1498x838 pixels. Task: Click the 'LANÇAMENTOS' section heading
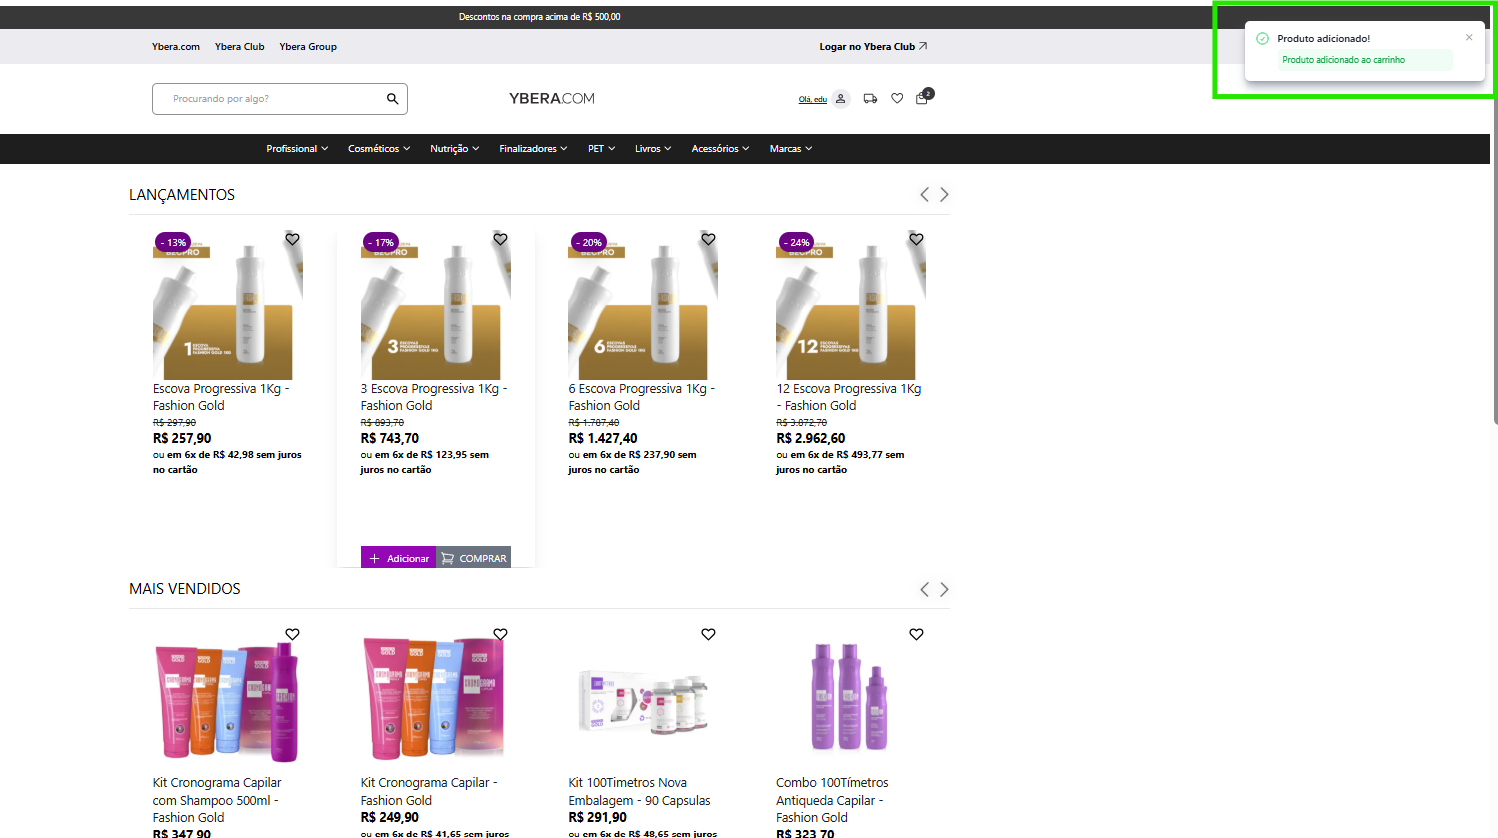click(182, 195)
